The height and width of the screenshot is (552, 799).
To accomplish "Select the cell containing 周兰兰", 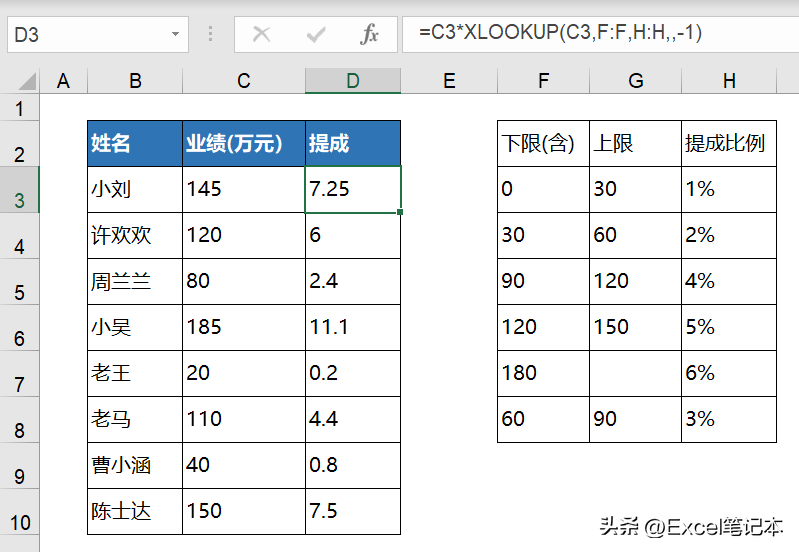I will pos(135,282).
